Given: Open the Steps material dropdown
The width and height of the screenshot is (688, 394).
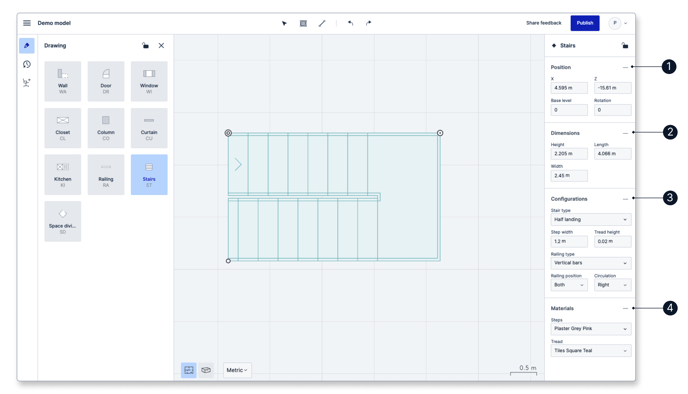Looking at the screenshot, I should pyautogui.click(x=591, y=329).
